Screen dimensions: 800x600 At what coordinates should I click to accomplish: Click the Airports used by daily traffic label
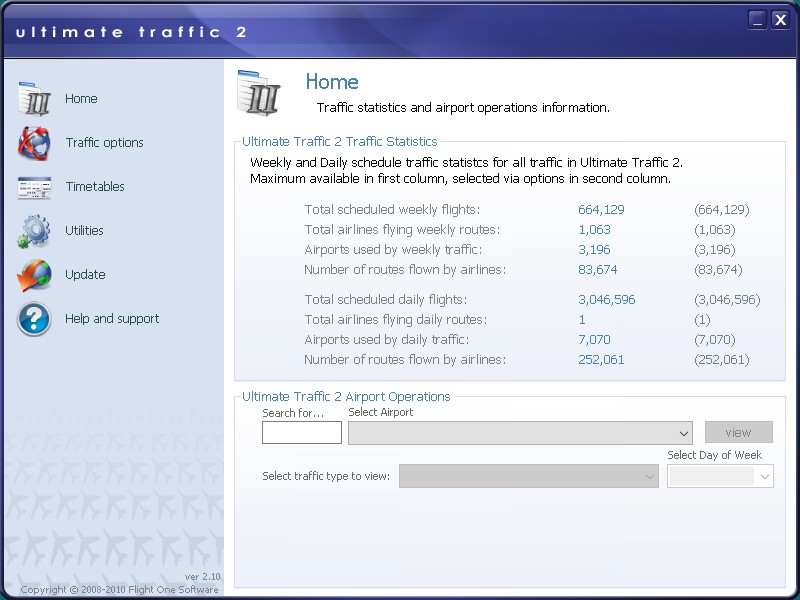tap(386, 339)
